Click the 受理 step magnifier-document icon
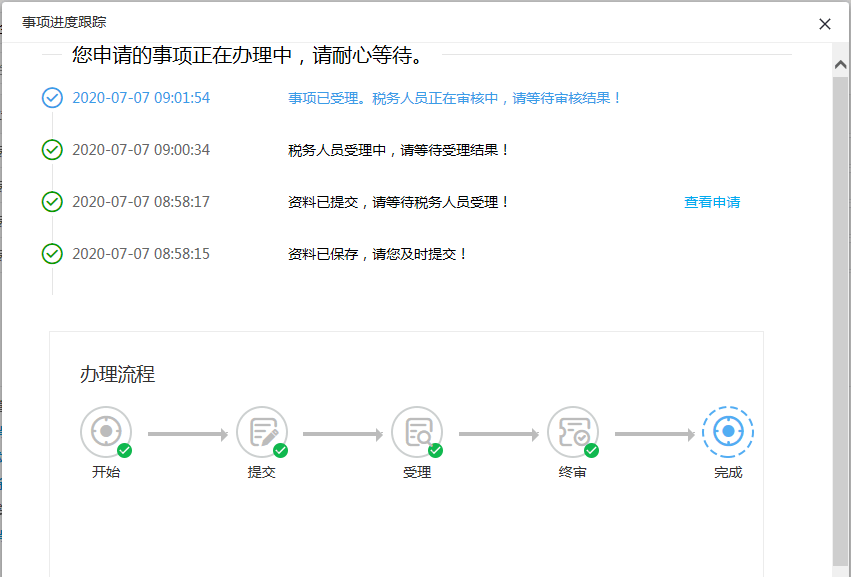 (417, 432)
